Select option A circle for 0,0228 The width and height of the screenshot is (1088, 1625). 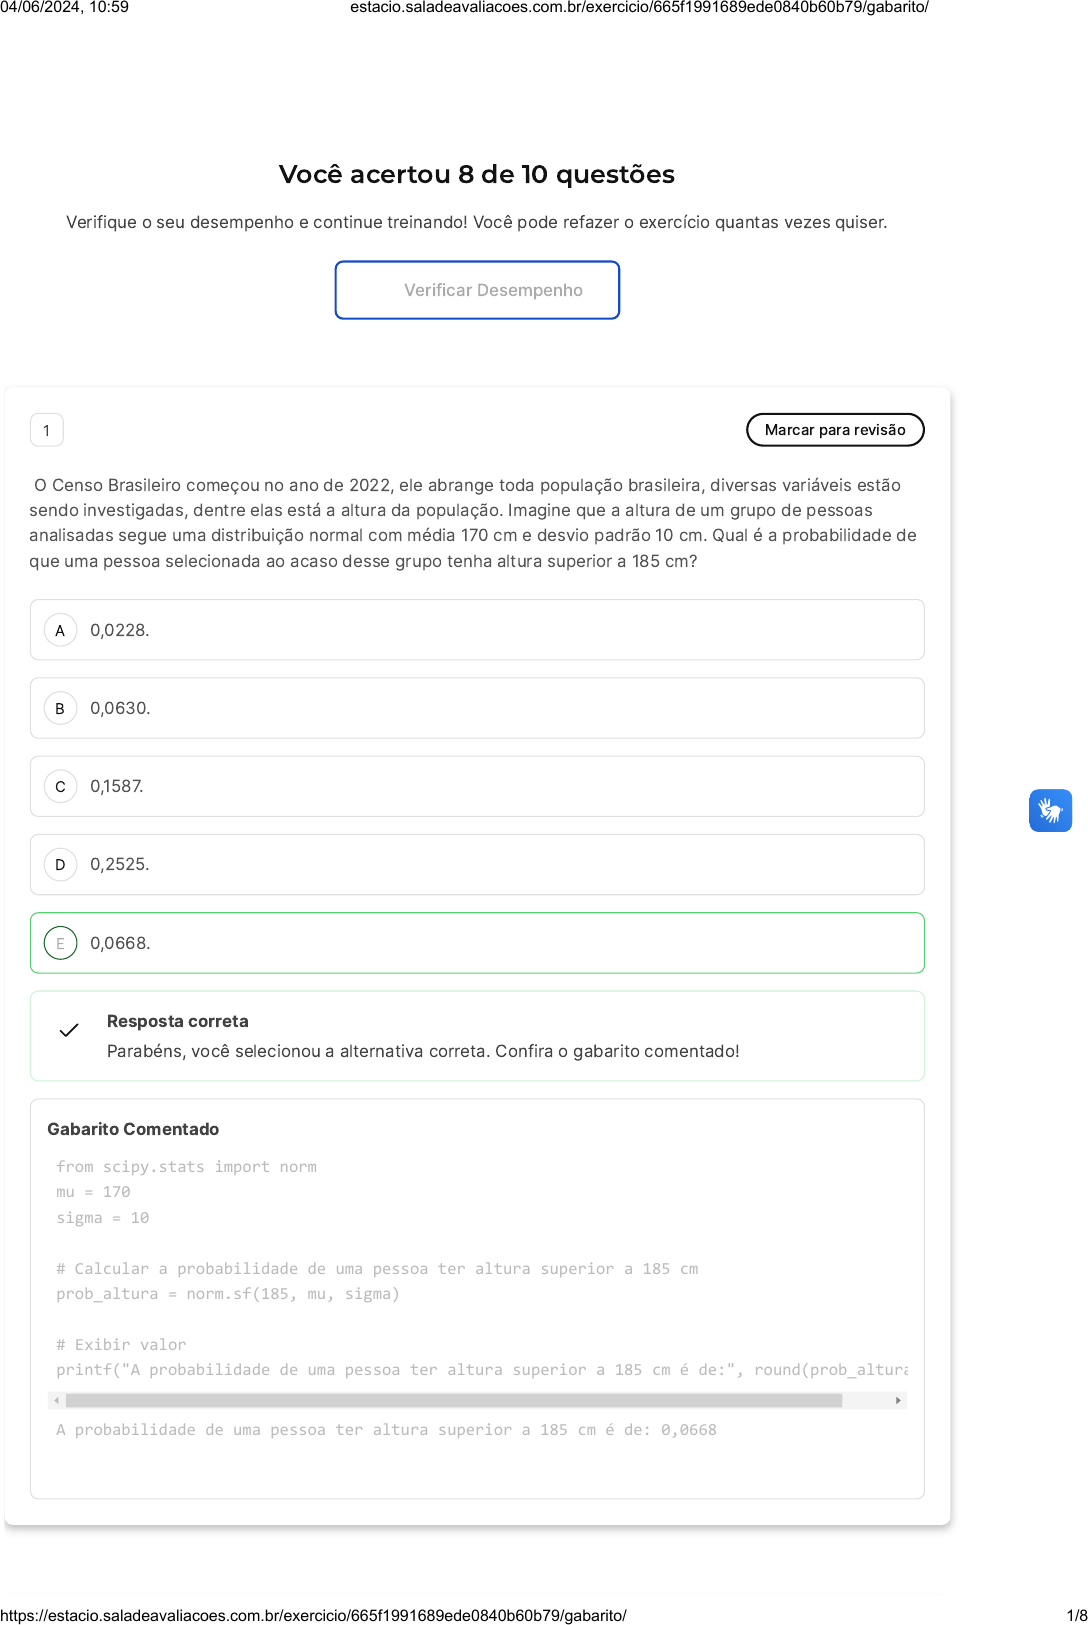coord(60,630)
